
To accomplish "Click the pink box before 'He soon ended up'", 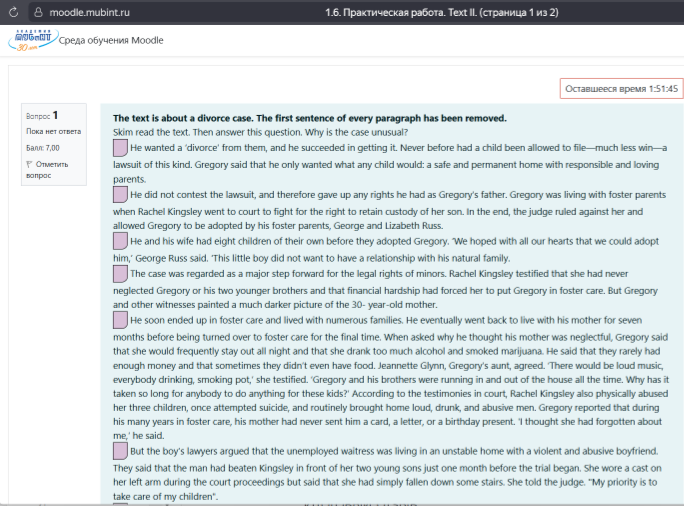I will point(120,319).
